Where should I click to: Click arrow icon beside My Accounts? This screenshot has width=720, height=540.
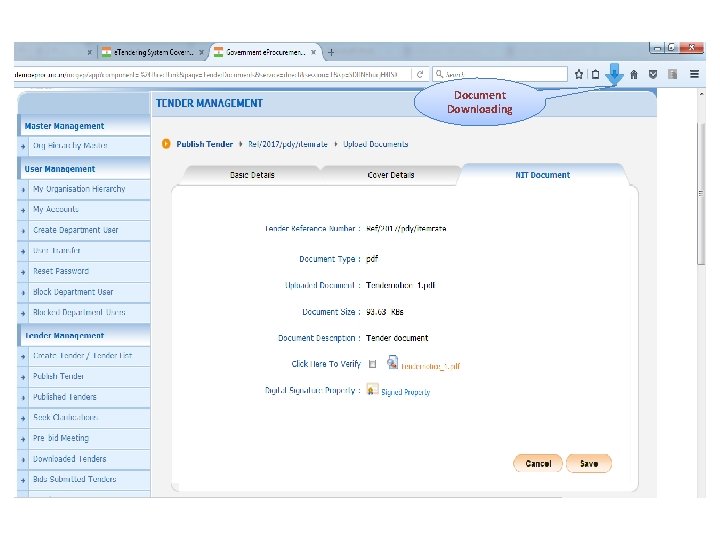tap(23, 210)
